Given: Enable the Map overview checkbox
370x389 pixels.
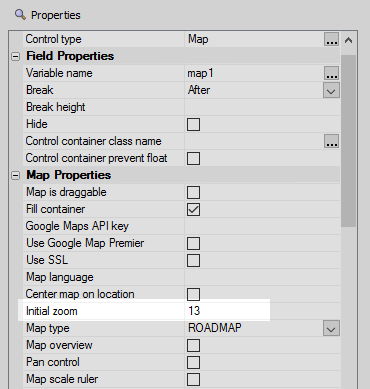Looking at the screenshot, I should tap(194, 345).
